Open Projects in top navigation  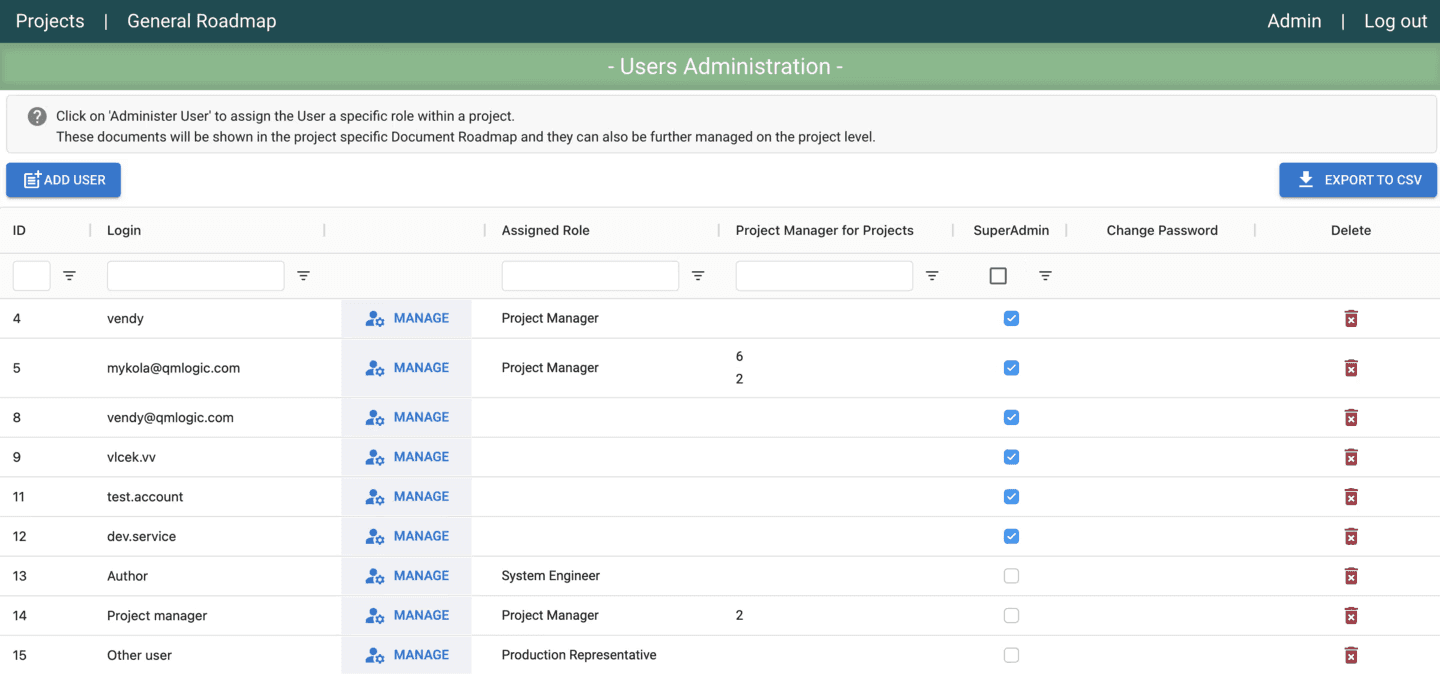[x=50, y=21]
